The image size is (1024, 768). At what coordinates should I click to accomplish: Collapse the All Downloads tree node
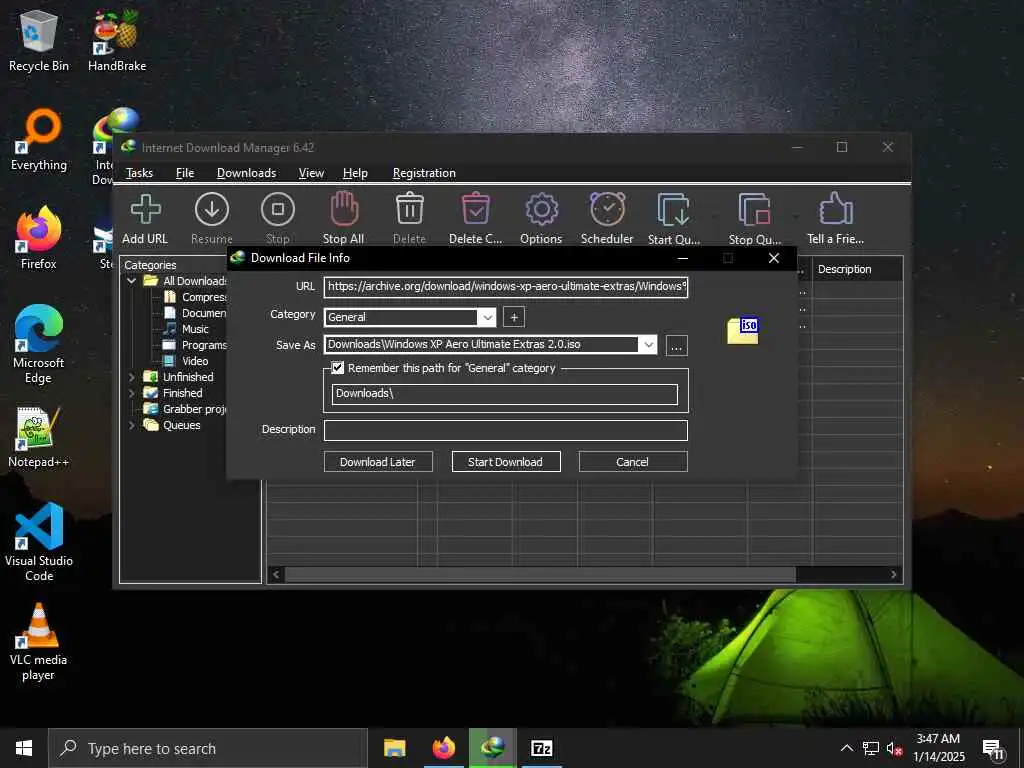point(132,281)
